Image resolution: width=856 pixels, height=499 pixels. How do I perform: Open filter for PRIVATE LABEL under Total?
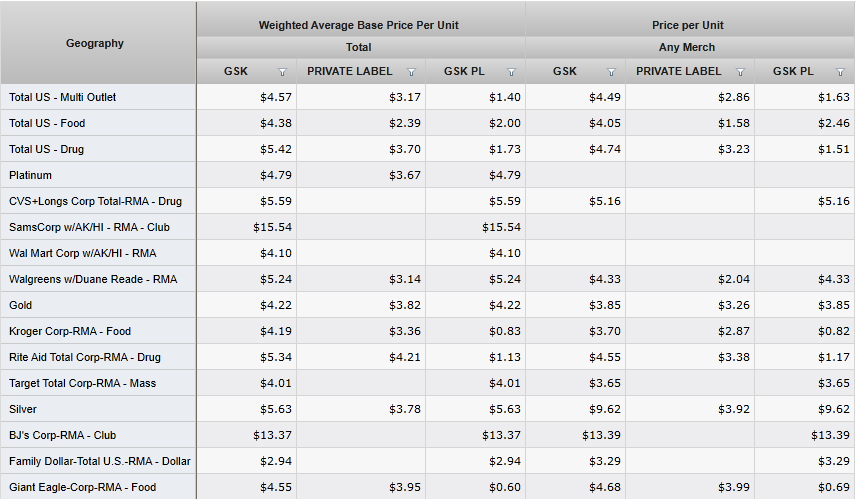(x=411, y=72)
